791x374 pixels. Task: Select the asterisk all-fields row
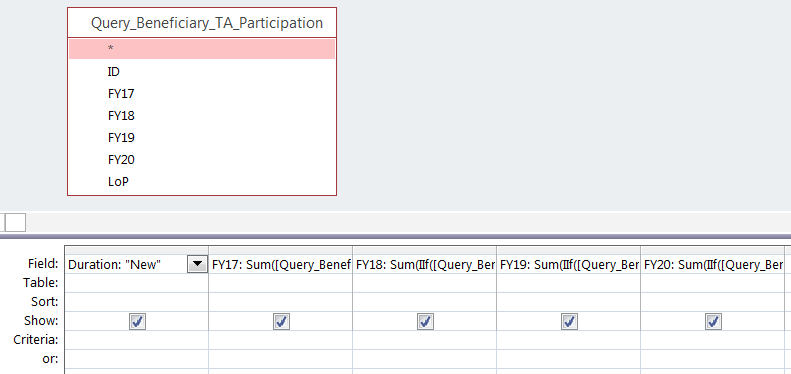pos(202,49)
